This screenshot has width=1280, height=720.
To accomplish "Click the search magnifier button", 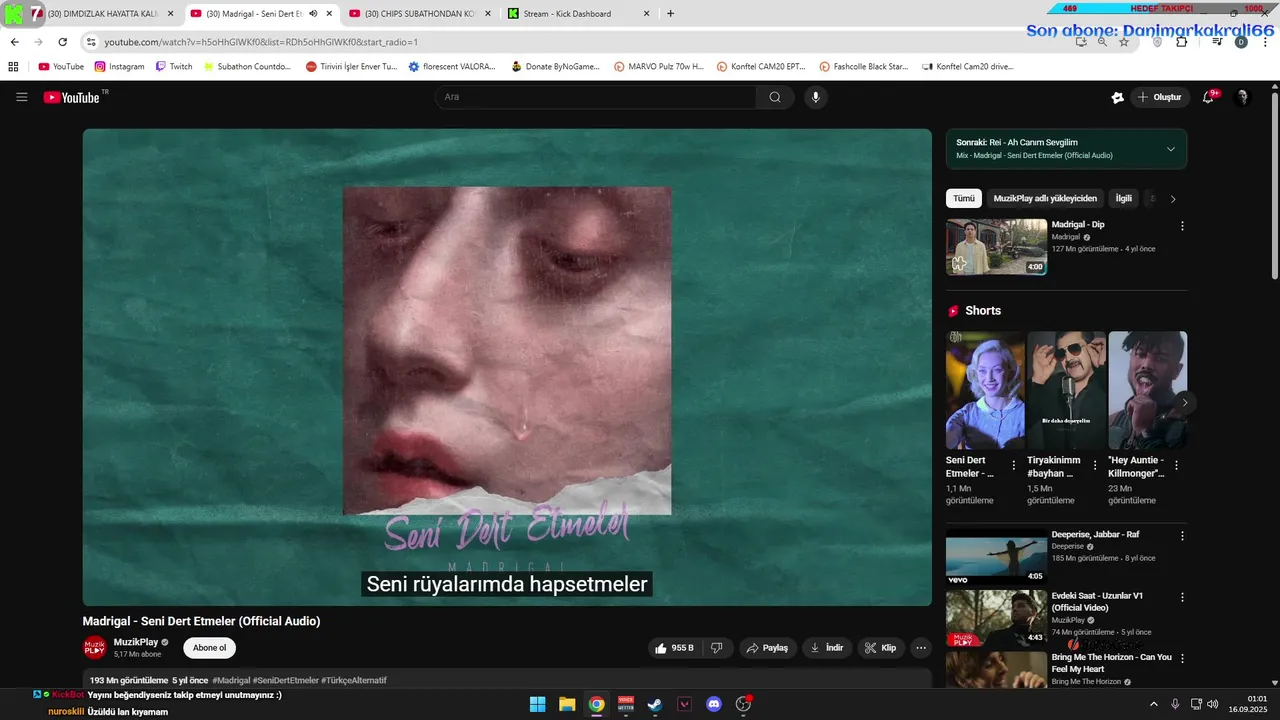I will point(775,97).
